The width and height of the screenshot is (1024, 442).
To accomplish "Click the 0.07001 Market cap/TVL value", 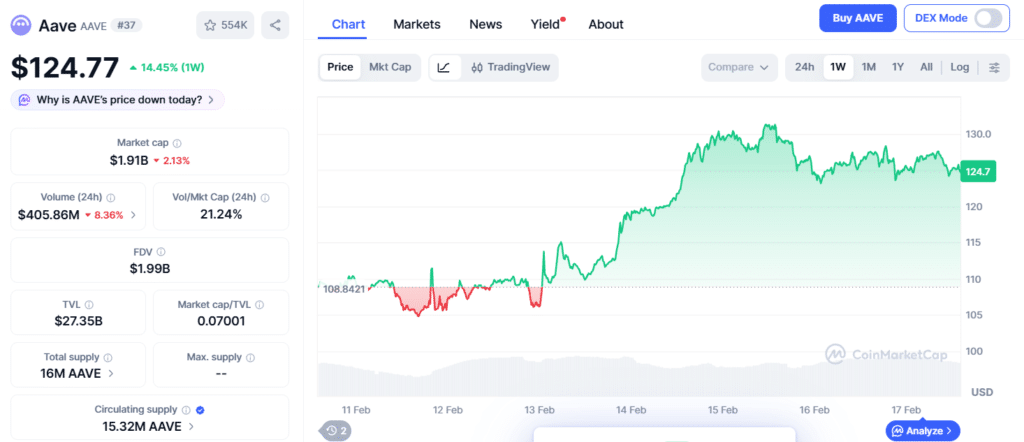I will pyautogui.click(x=221, y=321).
